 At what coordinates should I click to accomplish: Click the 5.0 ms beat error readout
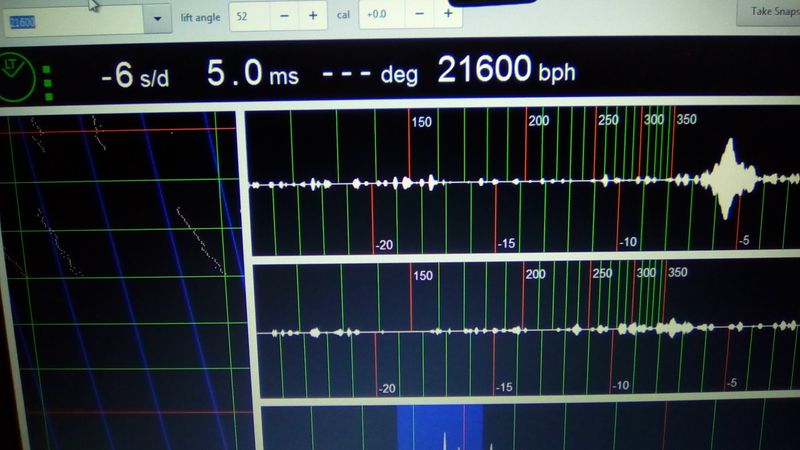point(252,75)
